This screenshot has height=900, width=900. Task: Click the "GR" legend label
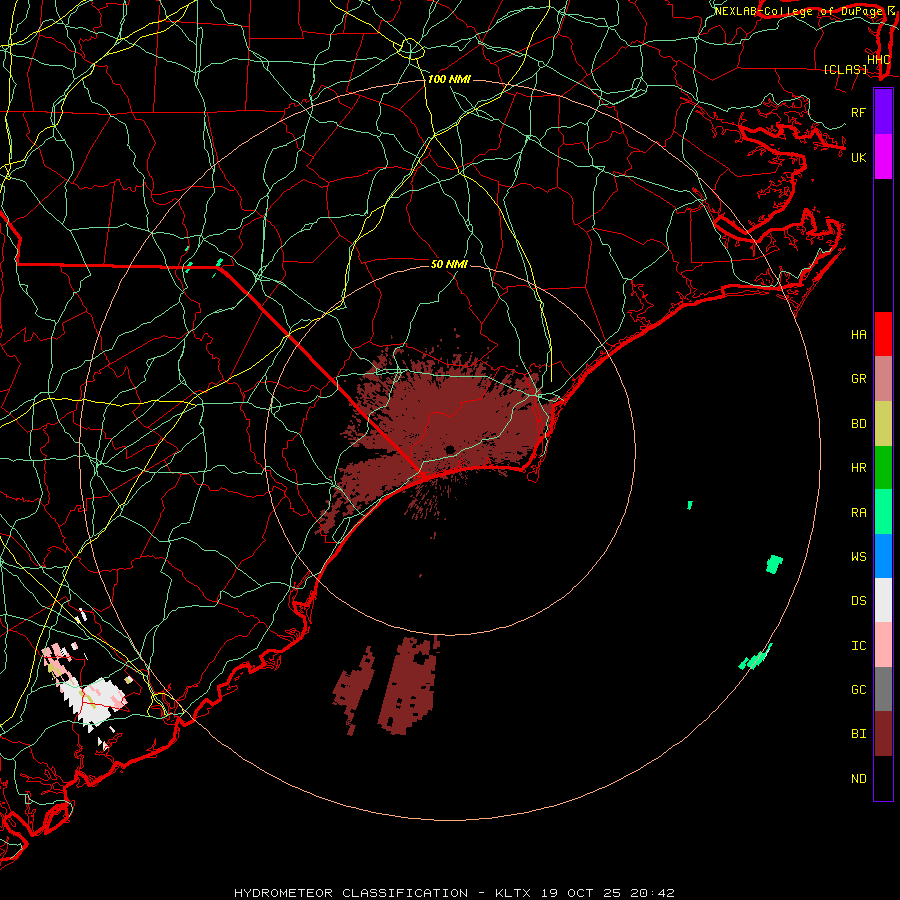[x=858, y=379]
